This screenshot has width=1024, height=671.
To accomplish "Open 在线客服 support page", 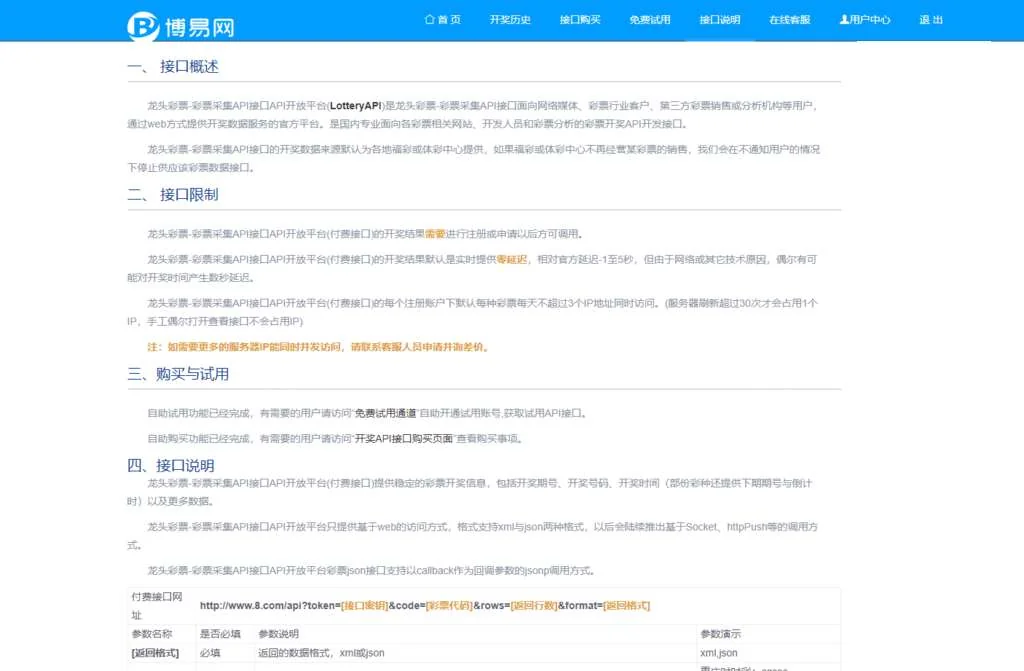I will coord(790,20).
